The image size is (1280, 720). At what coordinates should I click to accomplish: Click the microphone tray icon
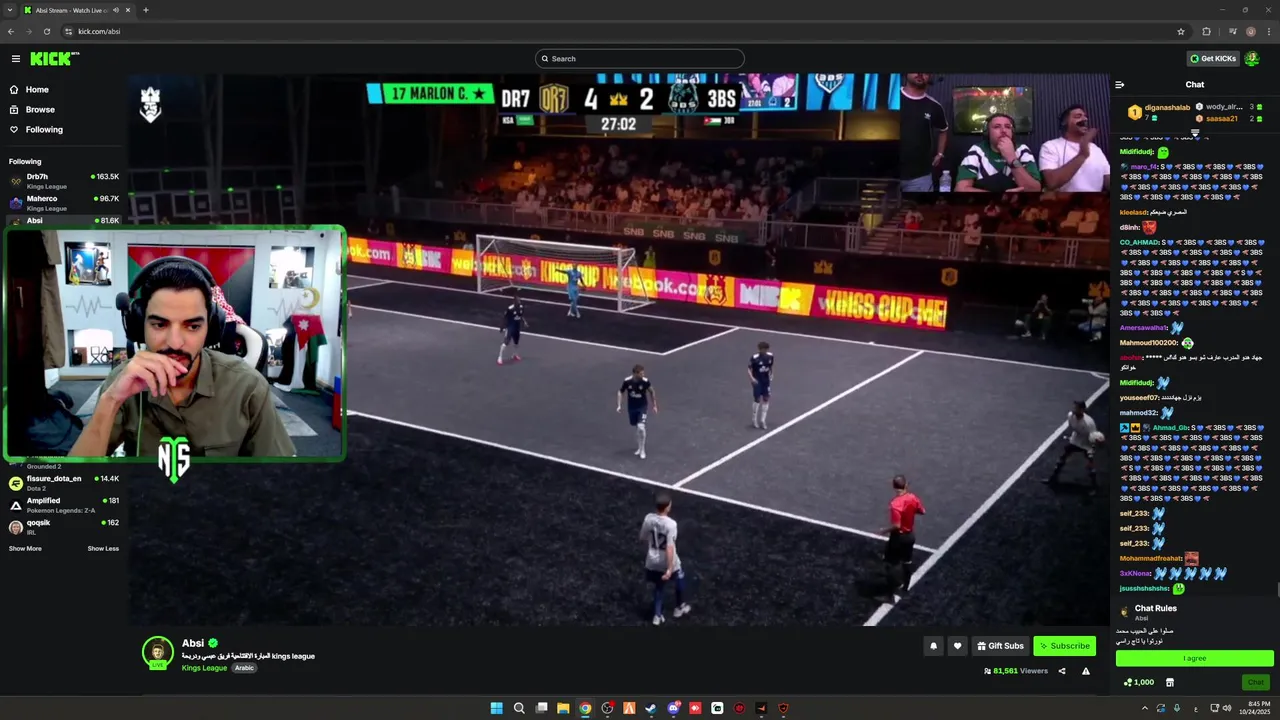click(1177, 708)
